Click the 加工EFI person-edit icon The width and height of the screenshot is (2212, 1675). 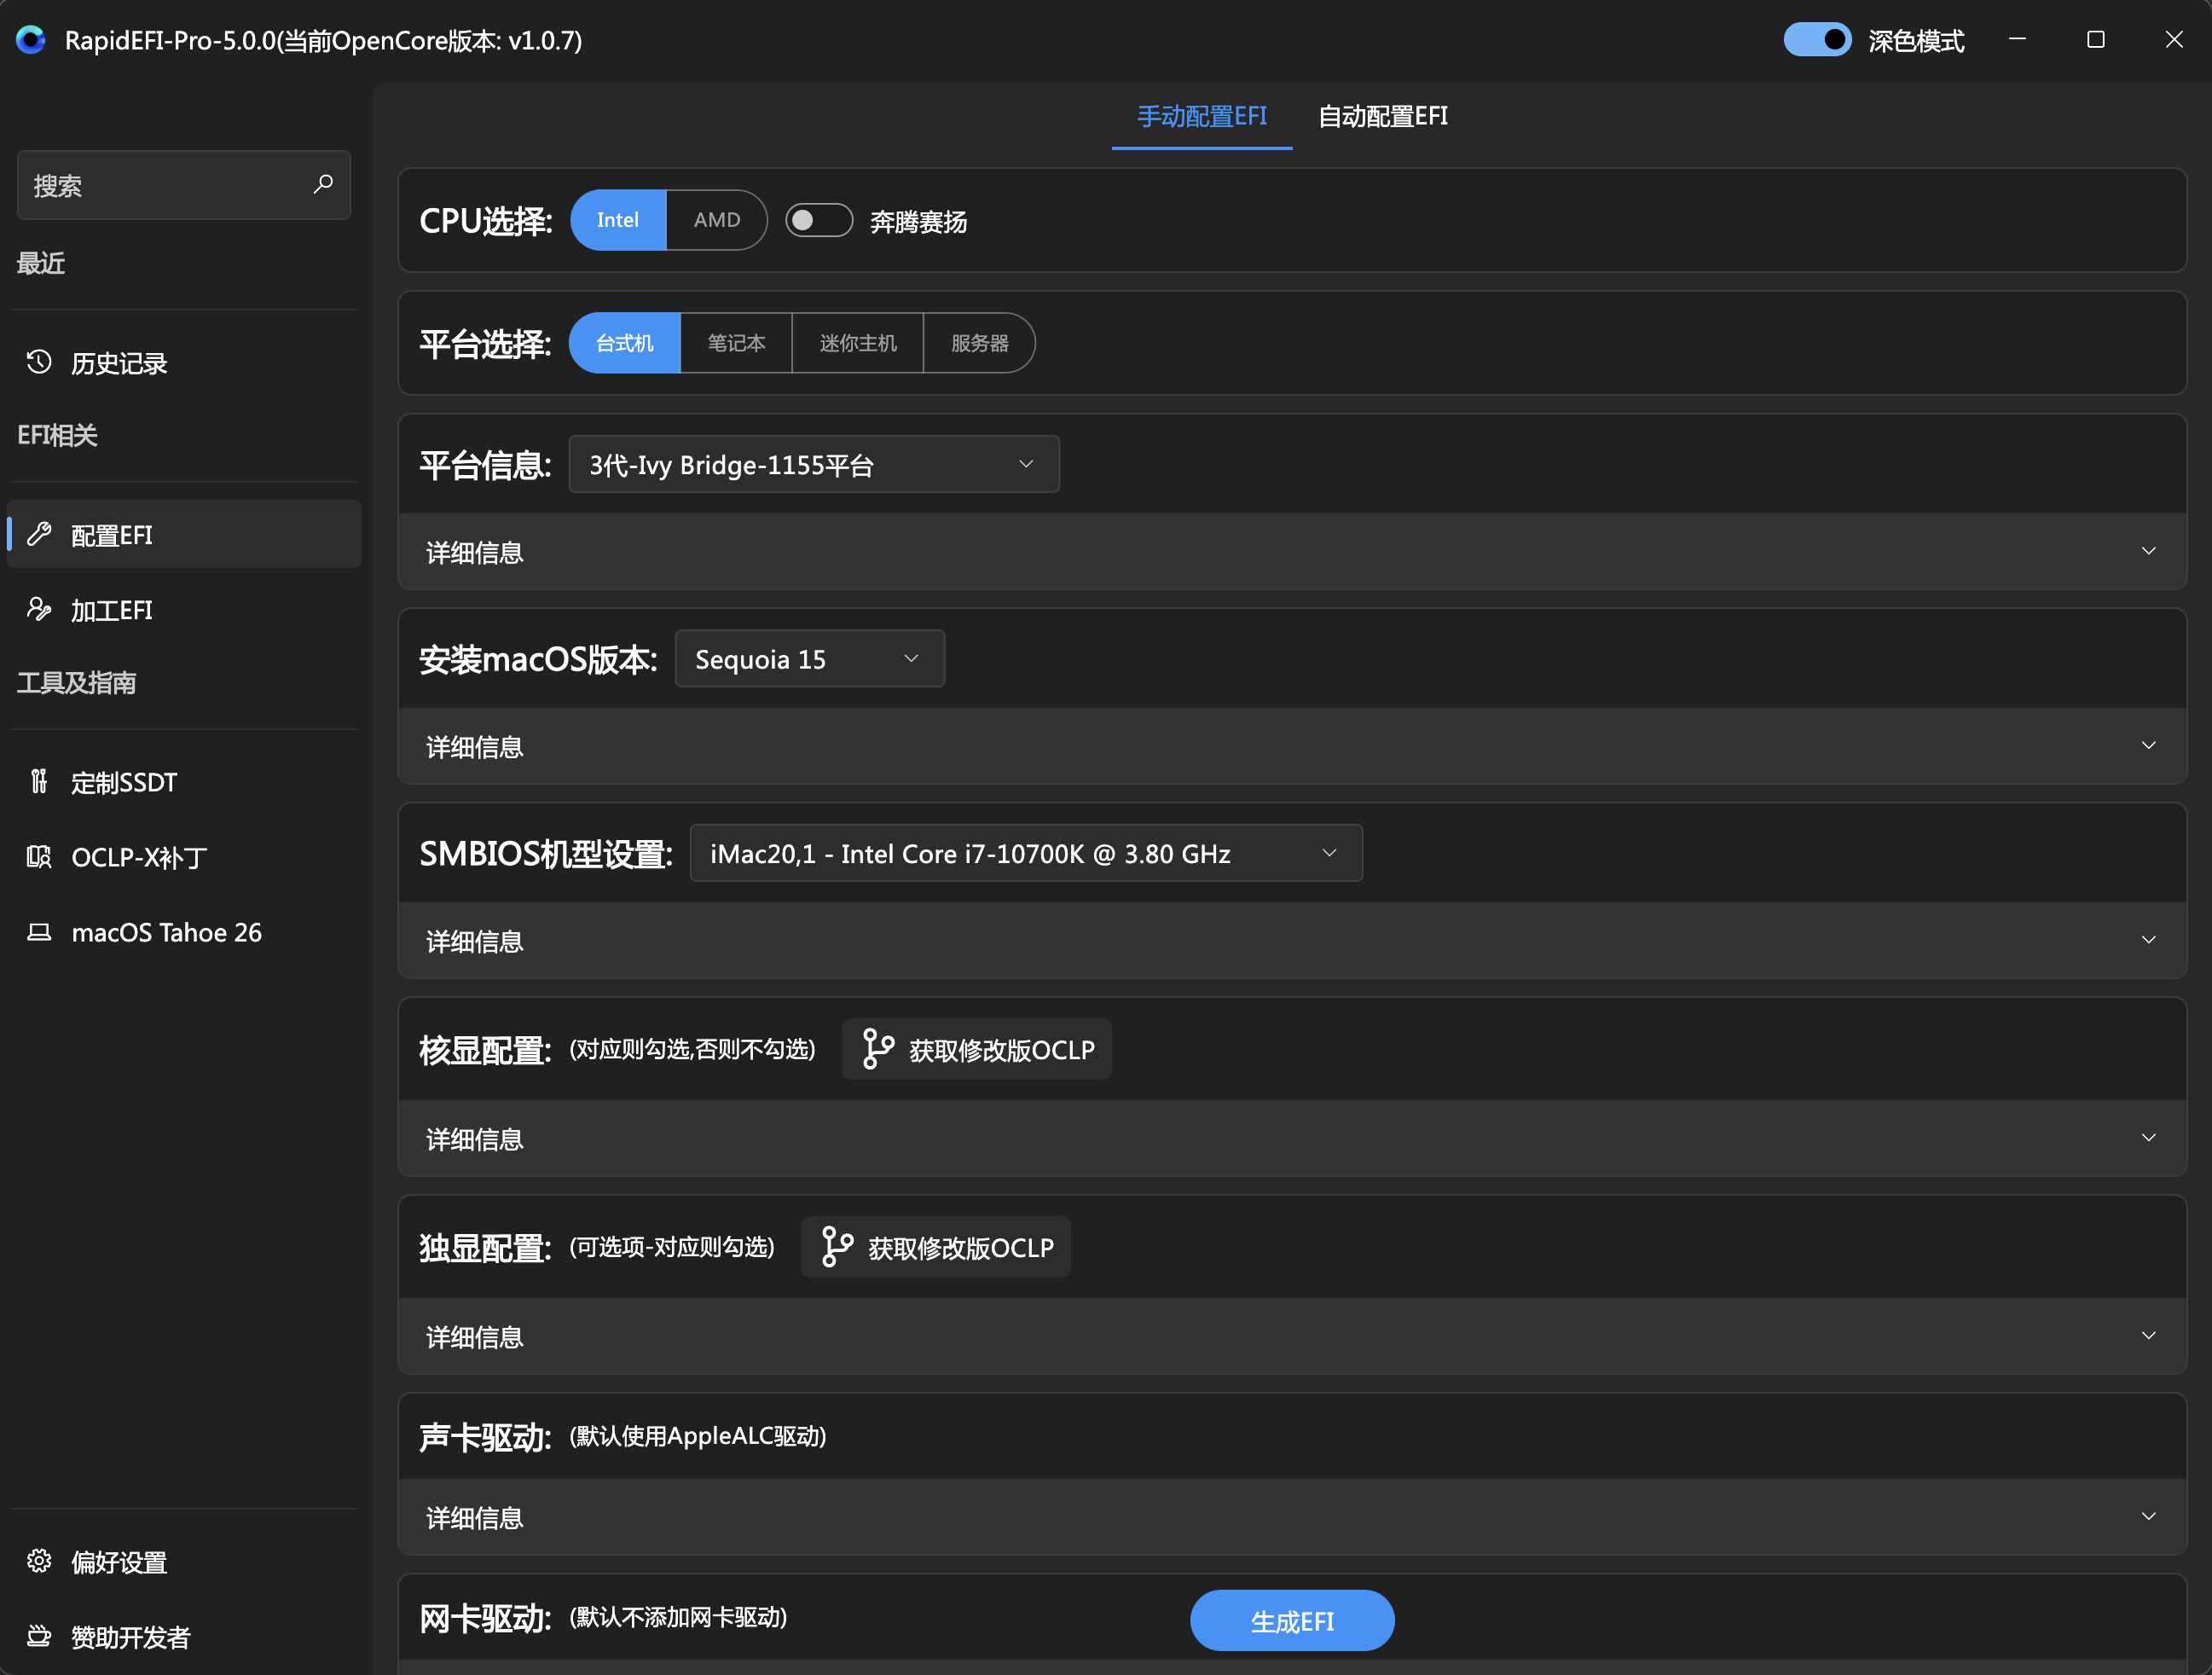pos(39,609)
